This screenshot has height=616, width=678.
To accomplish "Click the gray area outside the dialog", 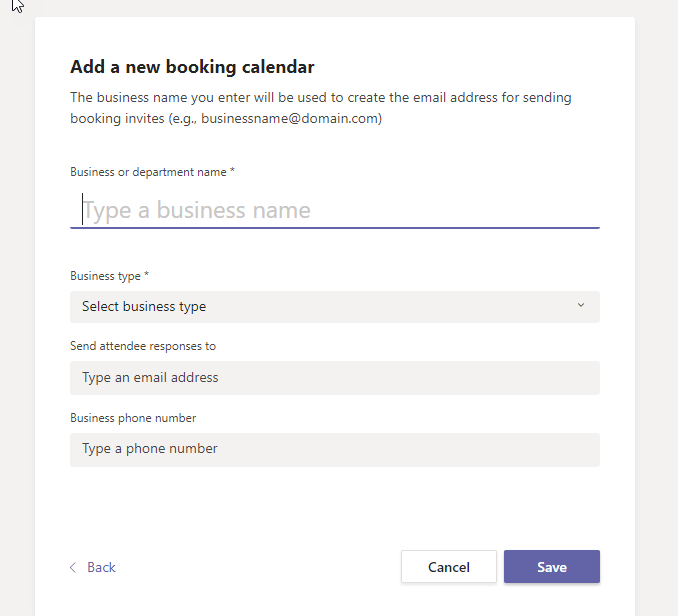I will [x=655, y=300].
